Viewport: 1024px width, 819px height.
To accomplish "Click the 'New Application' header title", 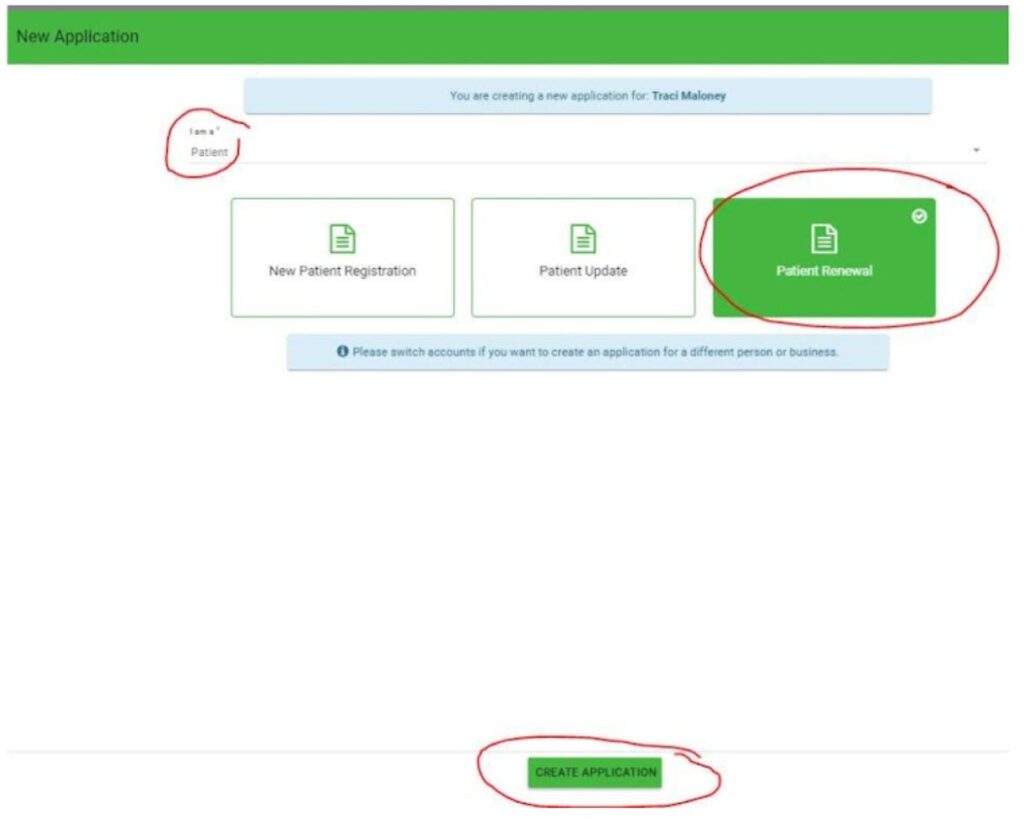I will pyautogui.click(x=78, y=37).
